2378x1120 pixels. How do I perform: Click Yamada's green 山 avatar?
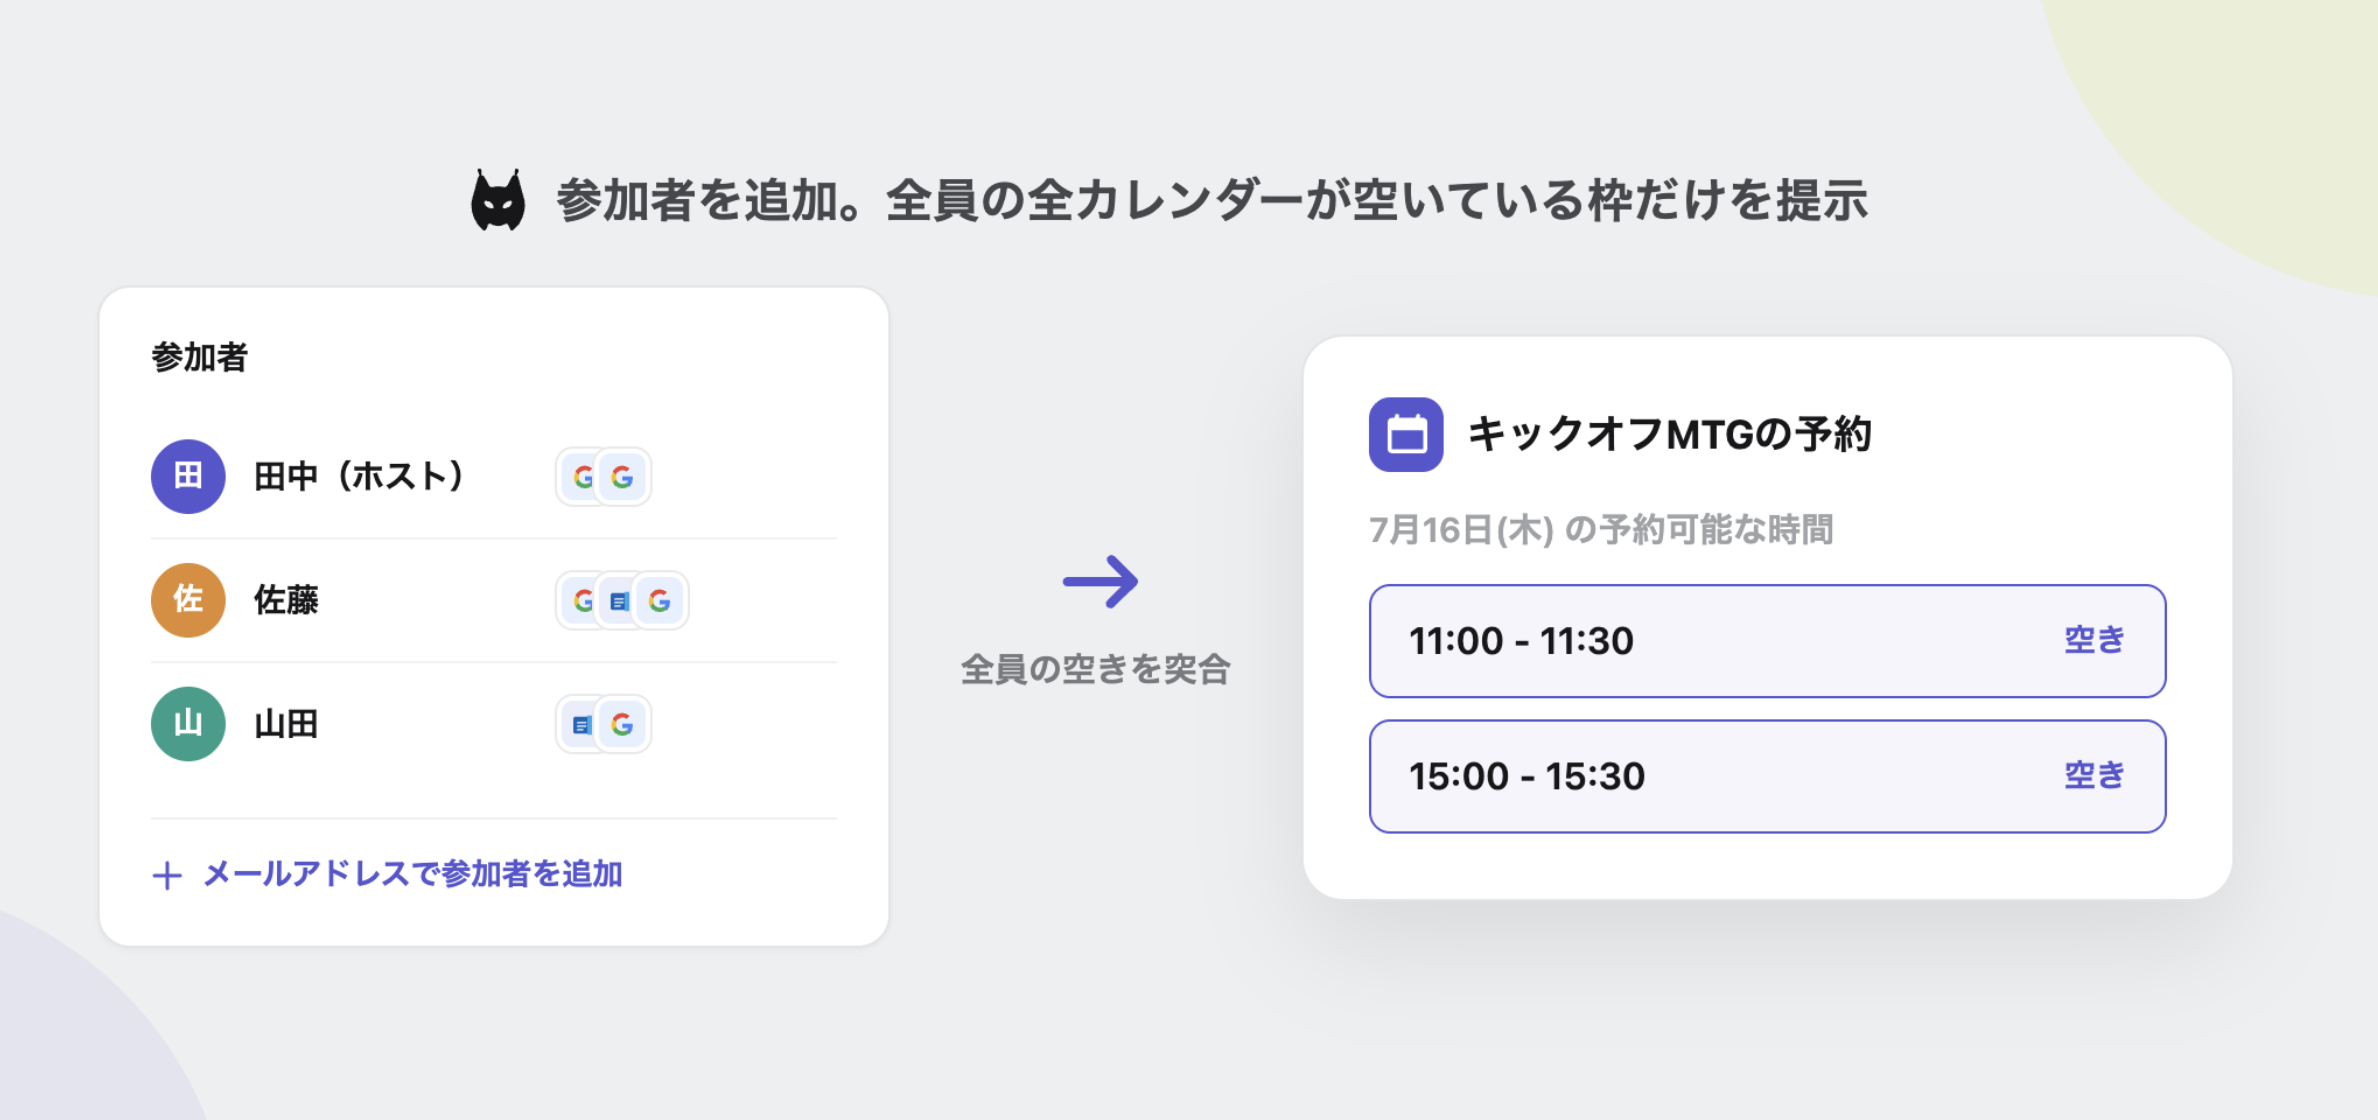[x=188, y=724]
